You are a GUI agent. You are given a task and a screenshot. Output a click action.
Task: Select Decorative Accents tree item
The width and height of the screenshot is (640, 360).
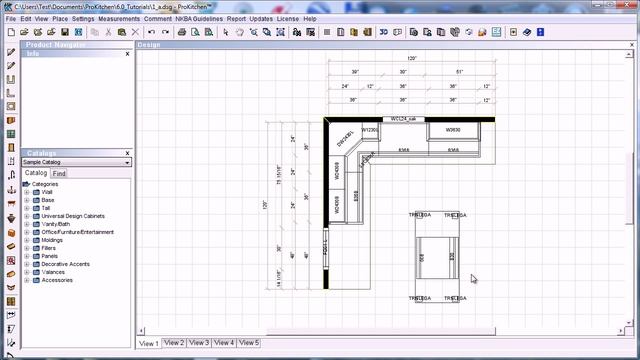[x=65, y=264]
